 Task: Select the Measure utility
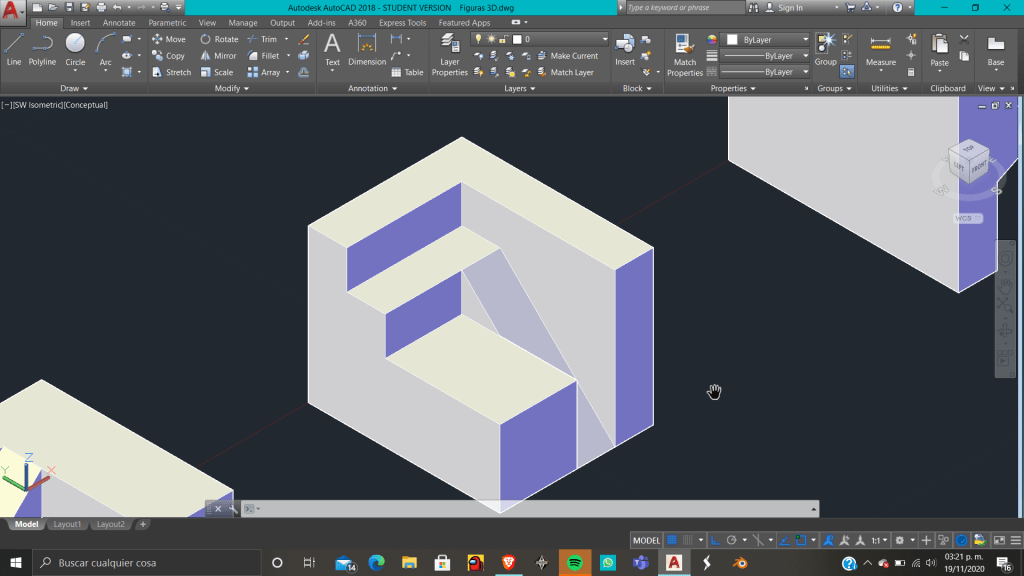tap(880, 50)
